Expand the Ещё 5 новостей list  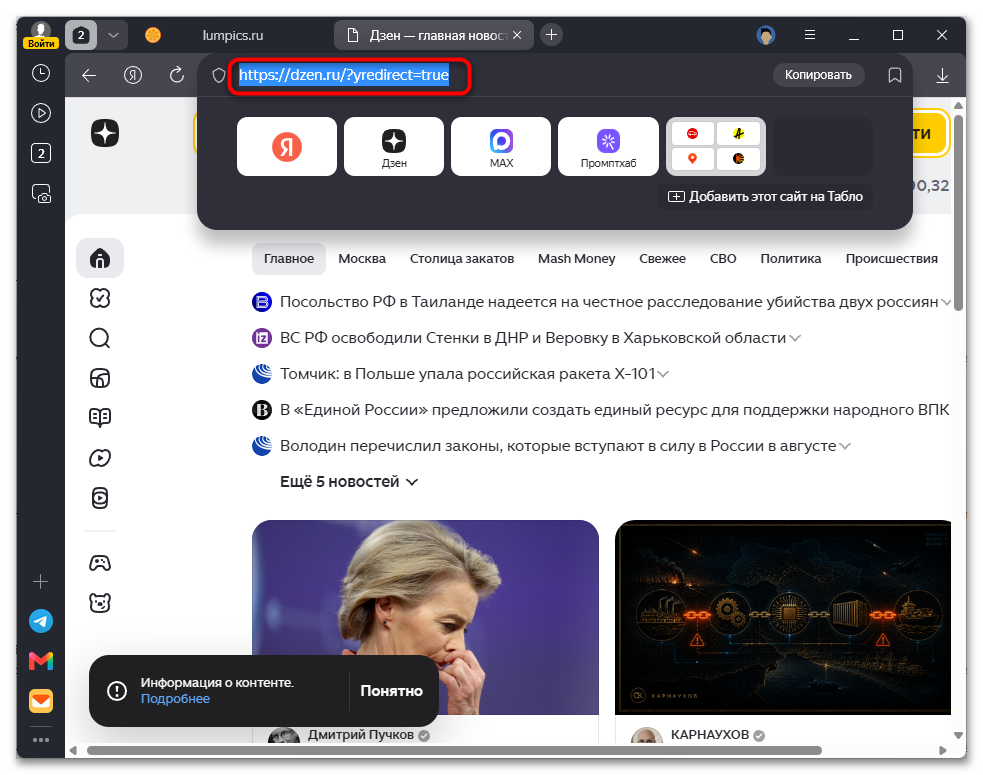point(349,482)
